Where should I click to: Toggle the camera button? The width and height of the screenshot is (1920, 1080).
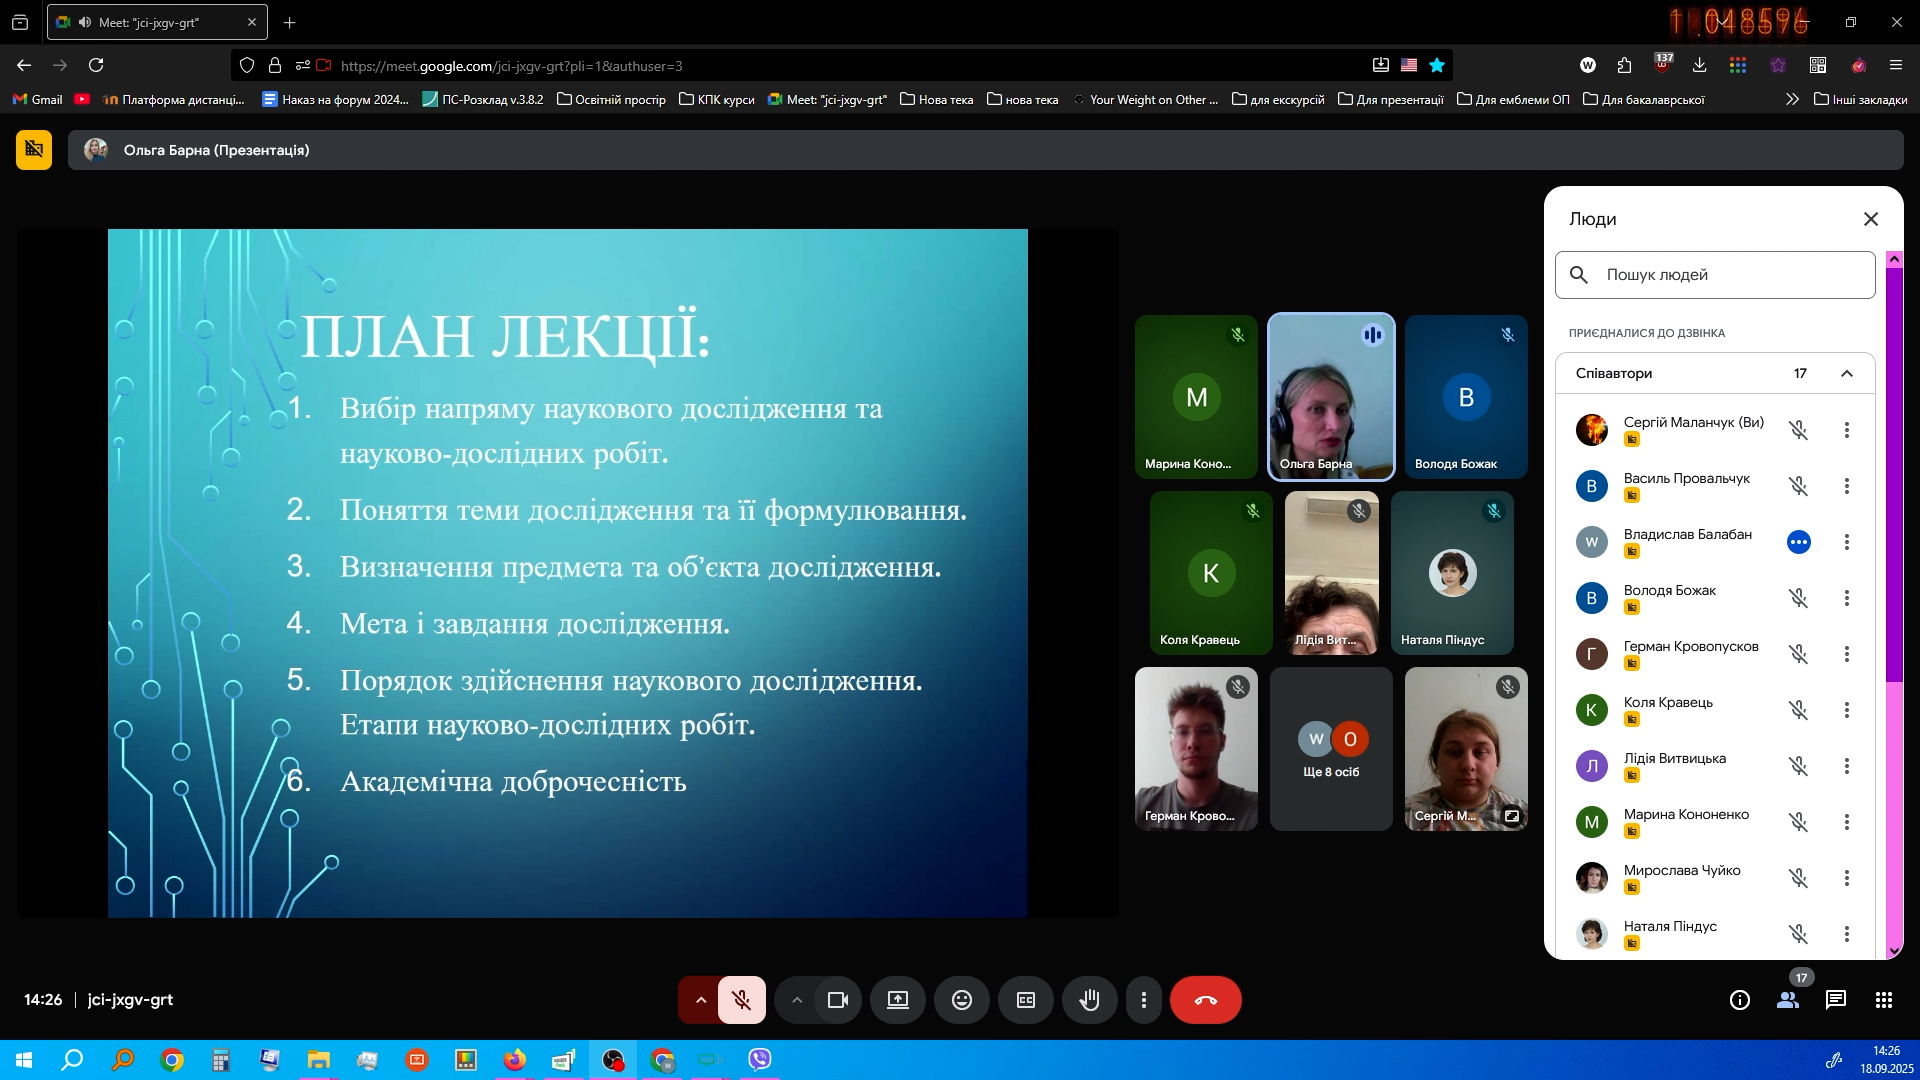coord(837,1000)
